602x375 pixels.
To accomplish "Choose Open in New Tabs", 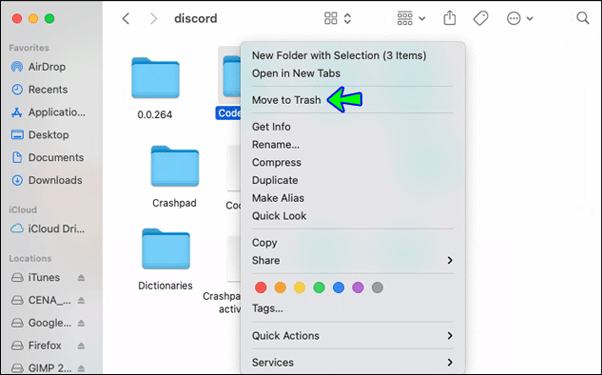I will click(x=296, y=73).
